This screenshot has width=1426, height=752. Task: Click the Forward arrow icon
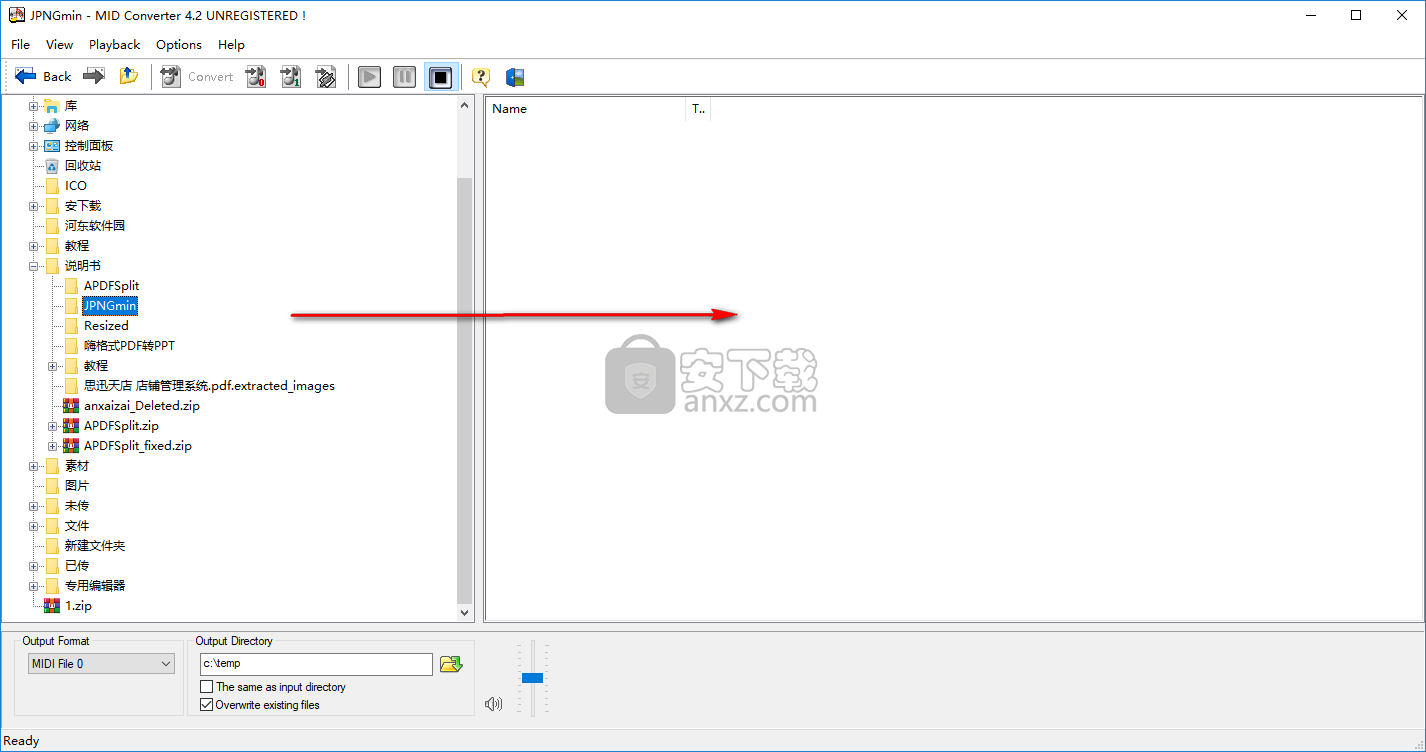tap(94, 76)
